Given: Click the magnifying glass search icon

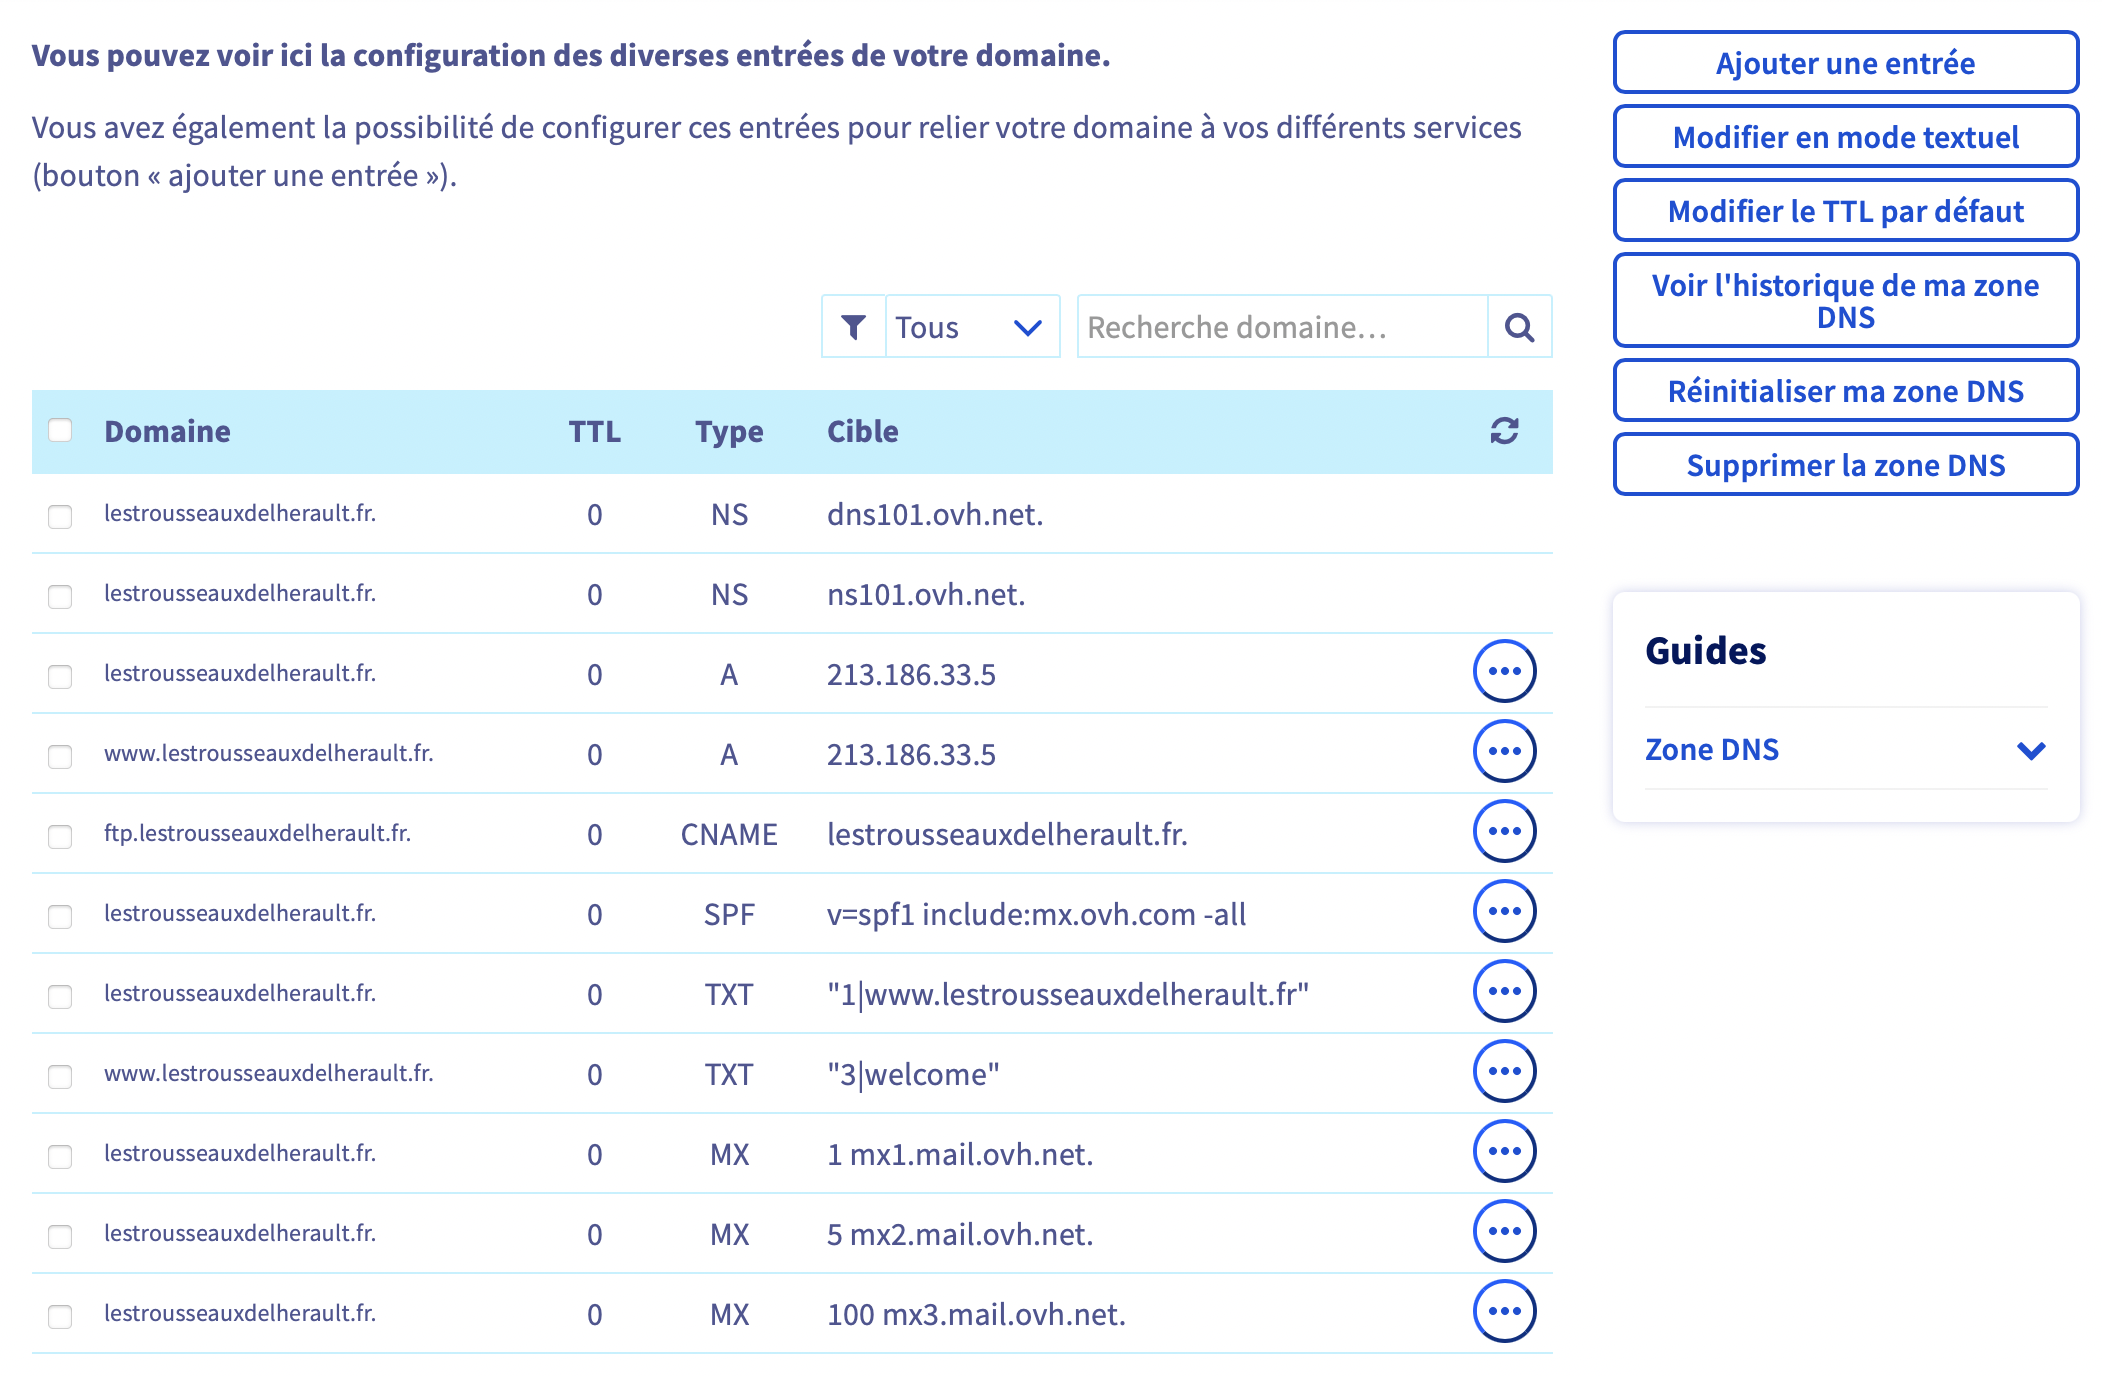Looking at the screenshot, I should (x=1519, y=327).
